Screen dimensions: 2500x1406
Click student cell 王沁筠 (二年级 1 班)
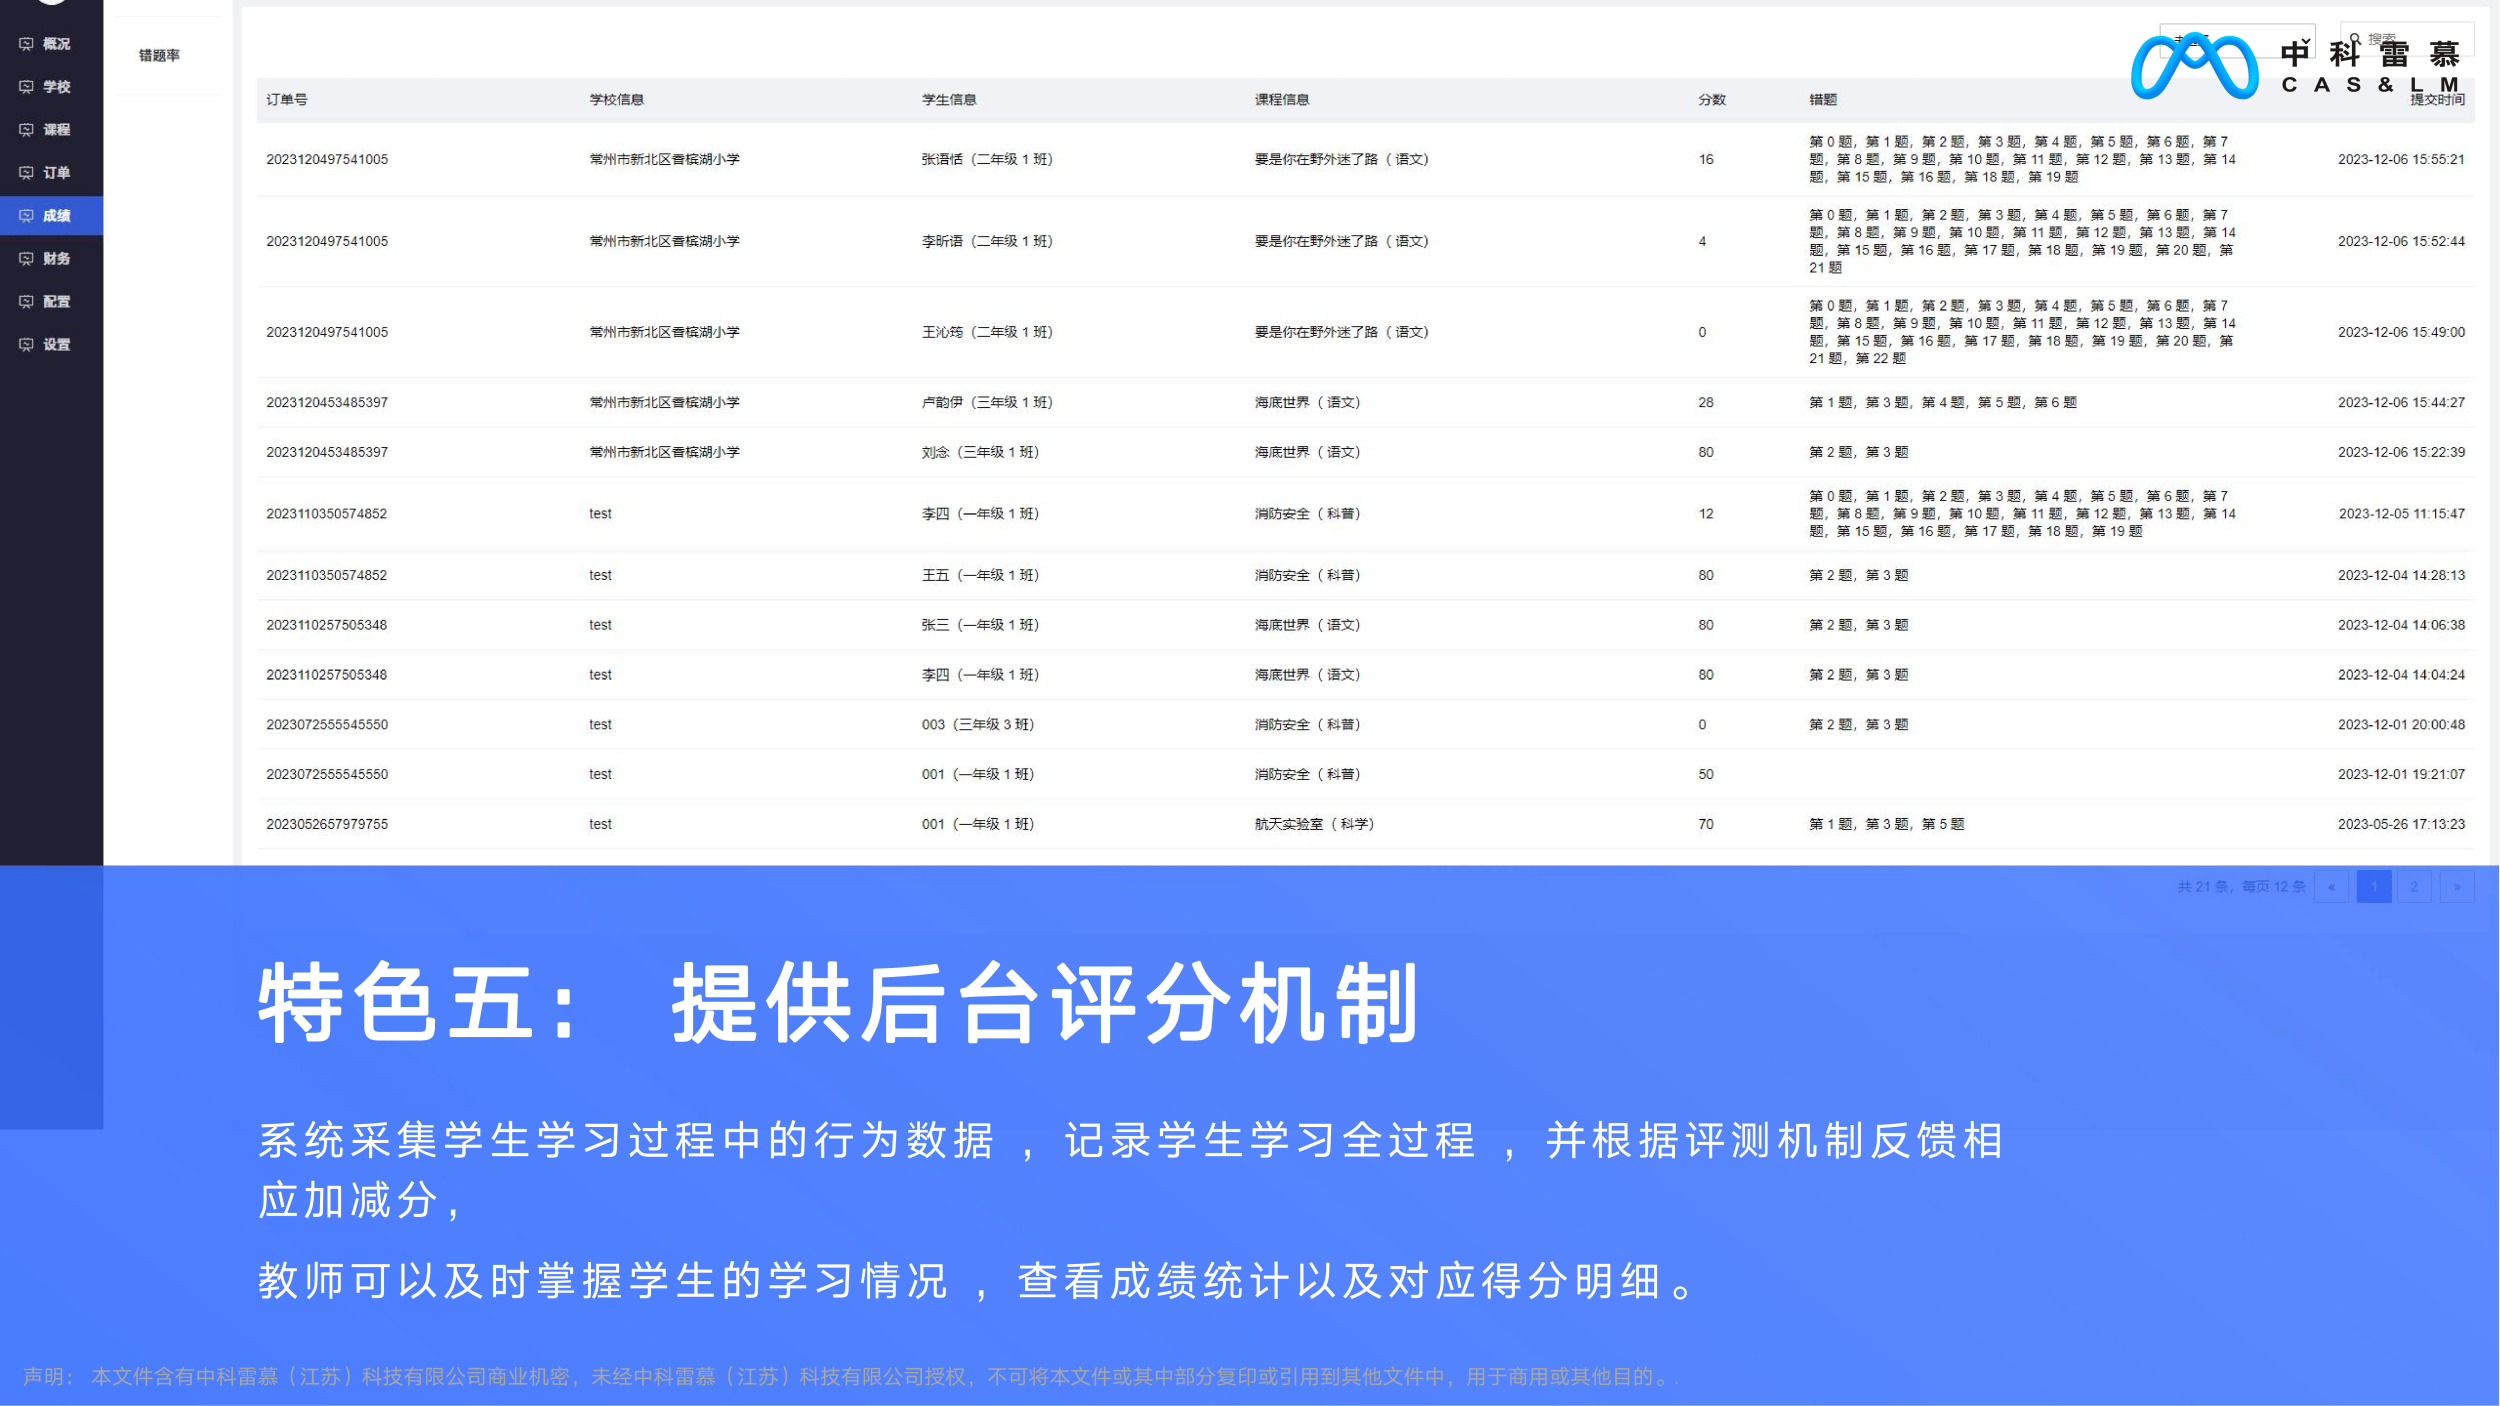click(x=987, y=333)
